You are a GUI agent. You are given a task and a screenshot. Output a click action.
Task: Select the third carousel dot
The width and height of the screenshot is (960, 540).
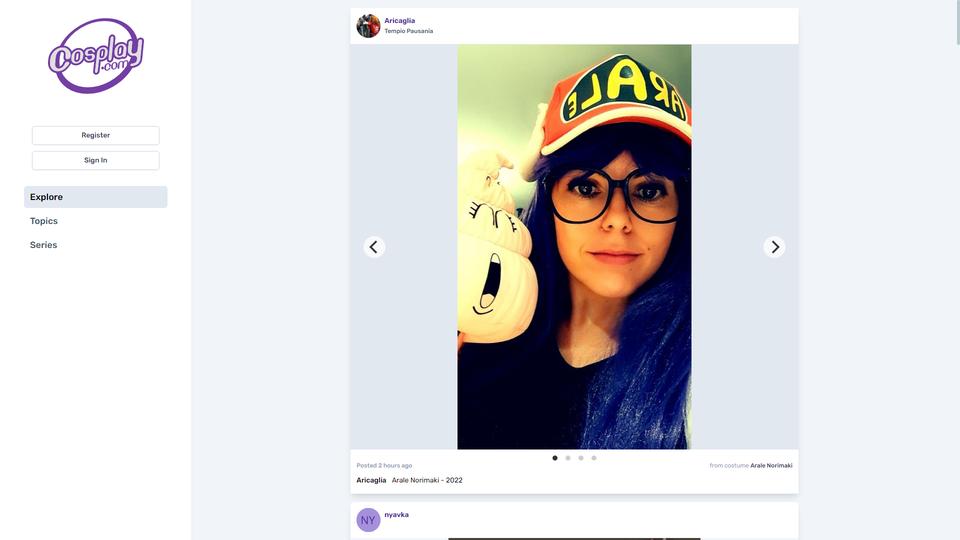(x=581, y=458)
